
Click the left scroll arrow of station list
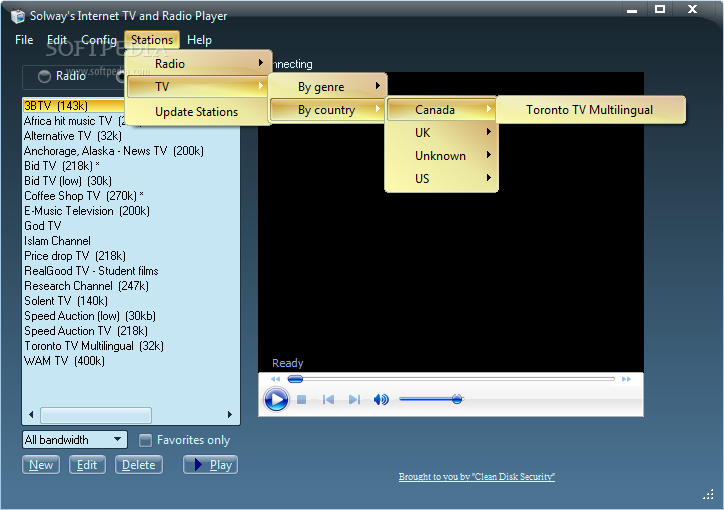(31, 415)
